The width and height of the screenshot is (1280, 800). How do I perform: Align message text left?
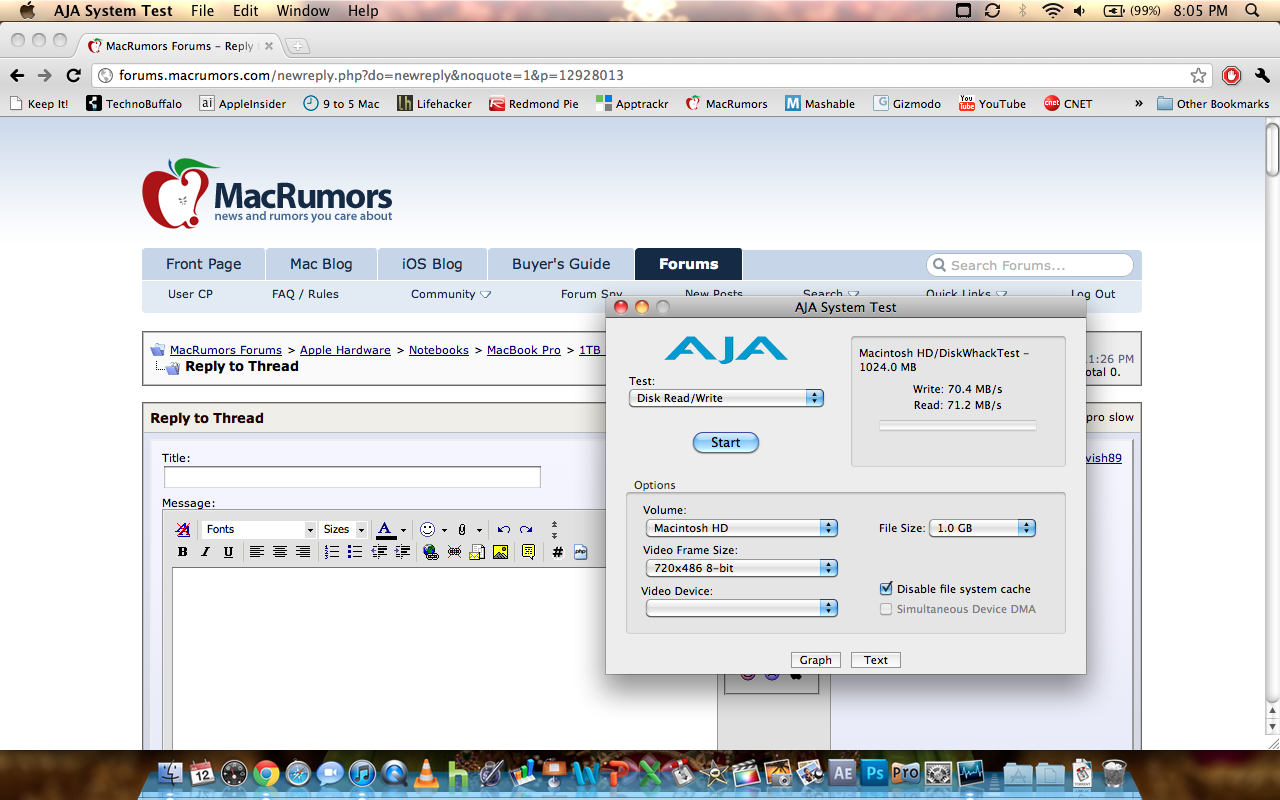(257, 552)
